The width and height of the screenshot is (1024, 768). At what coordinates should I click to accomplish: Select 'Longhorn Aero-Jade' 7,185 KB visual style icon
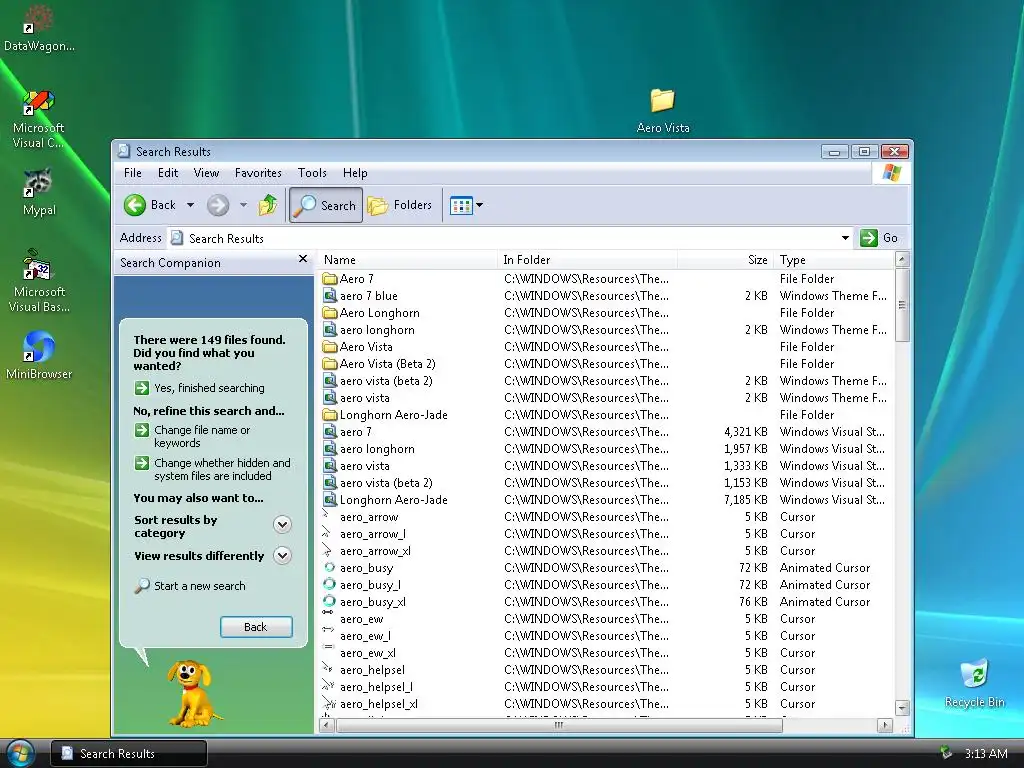(x=330, y=500)
